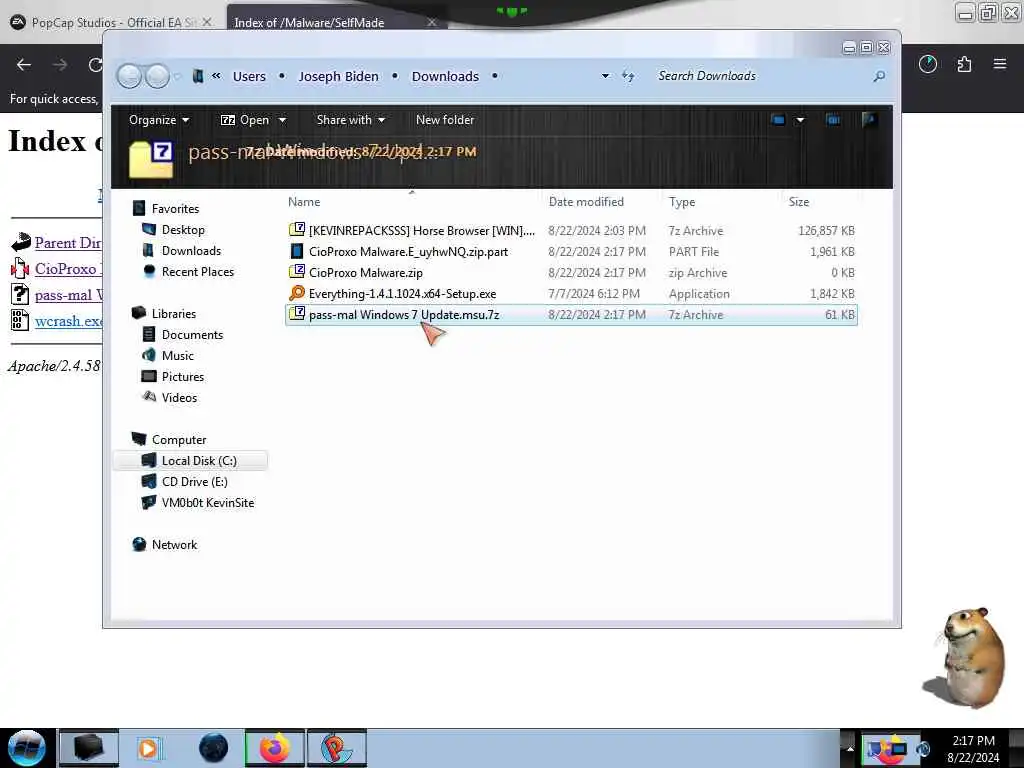Expand the breadcrumb double-chevron overflow
This screenshot has height=768, width=1024.
point(216,76)
